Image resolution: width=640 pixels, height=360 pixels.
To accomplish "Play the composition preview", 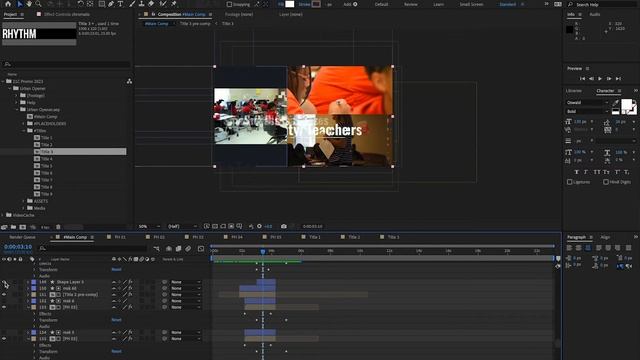I will coord(600,78).
